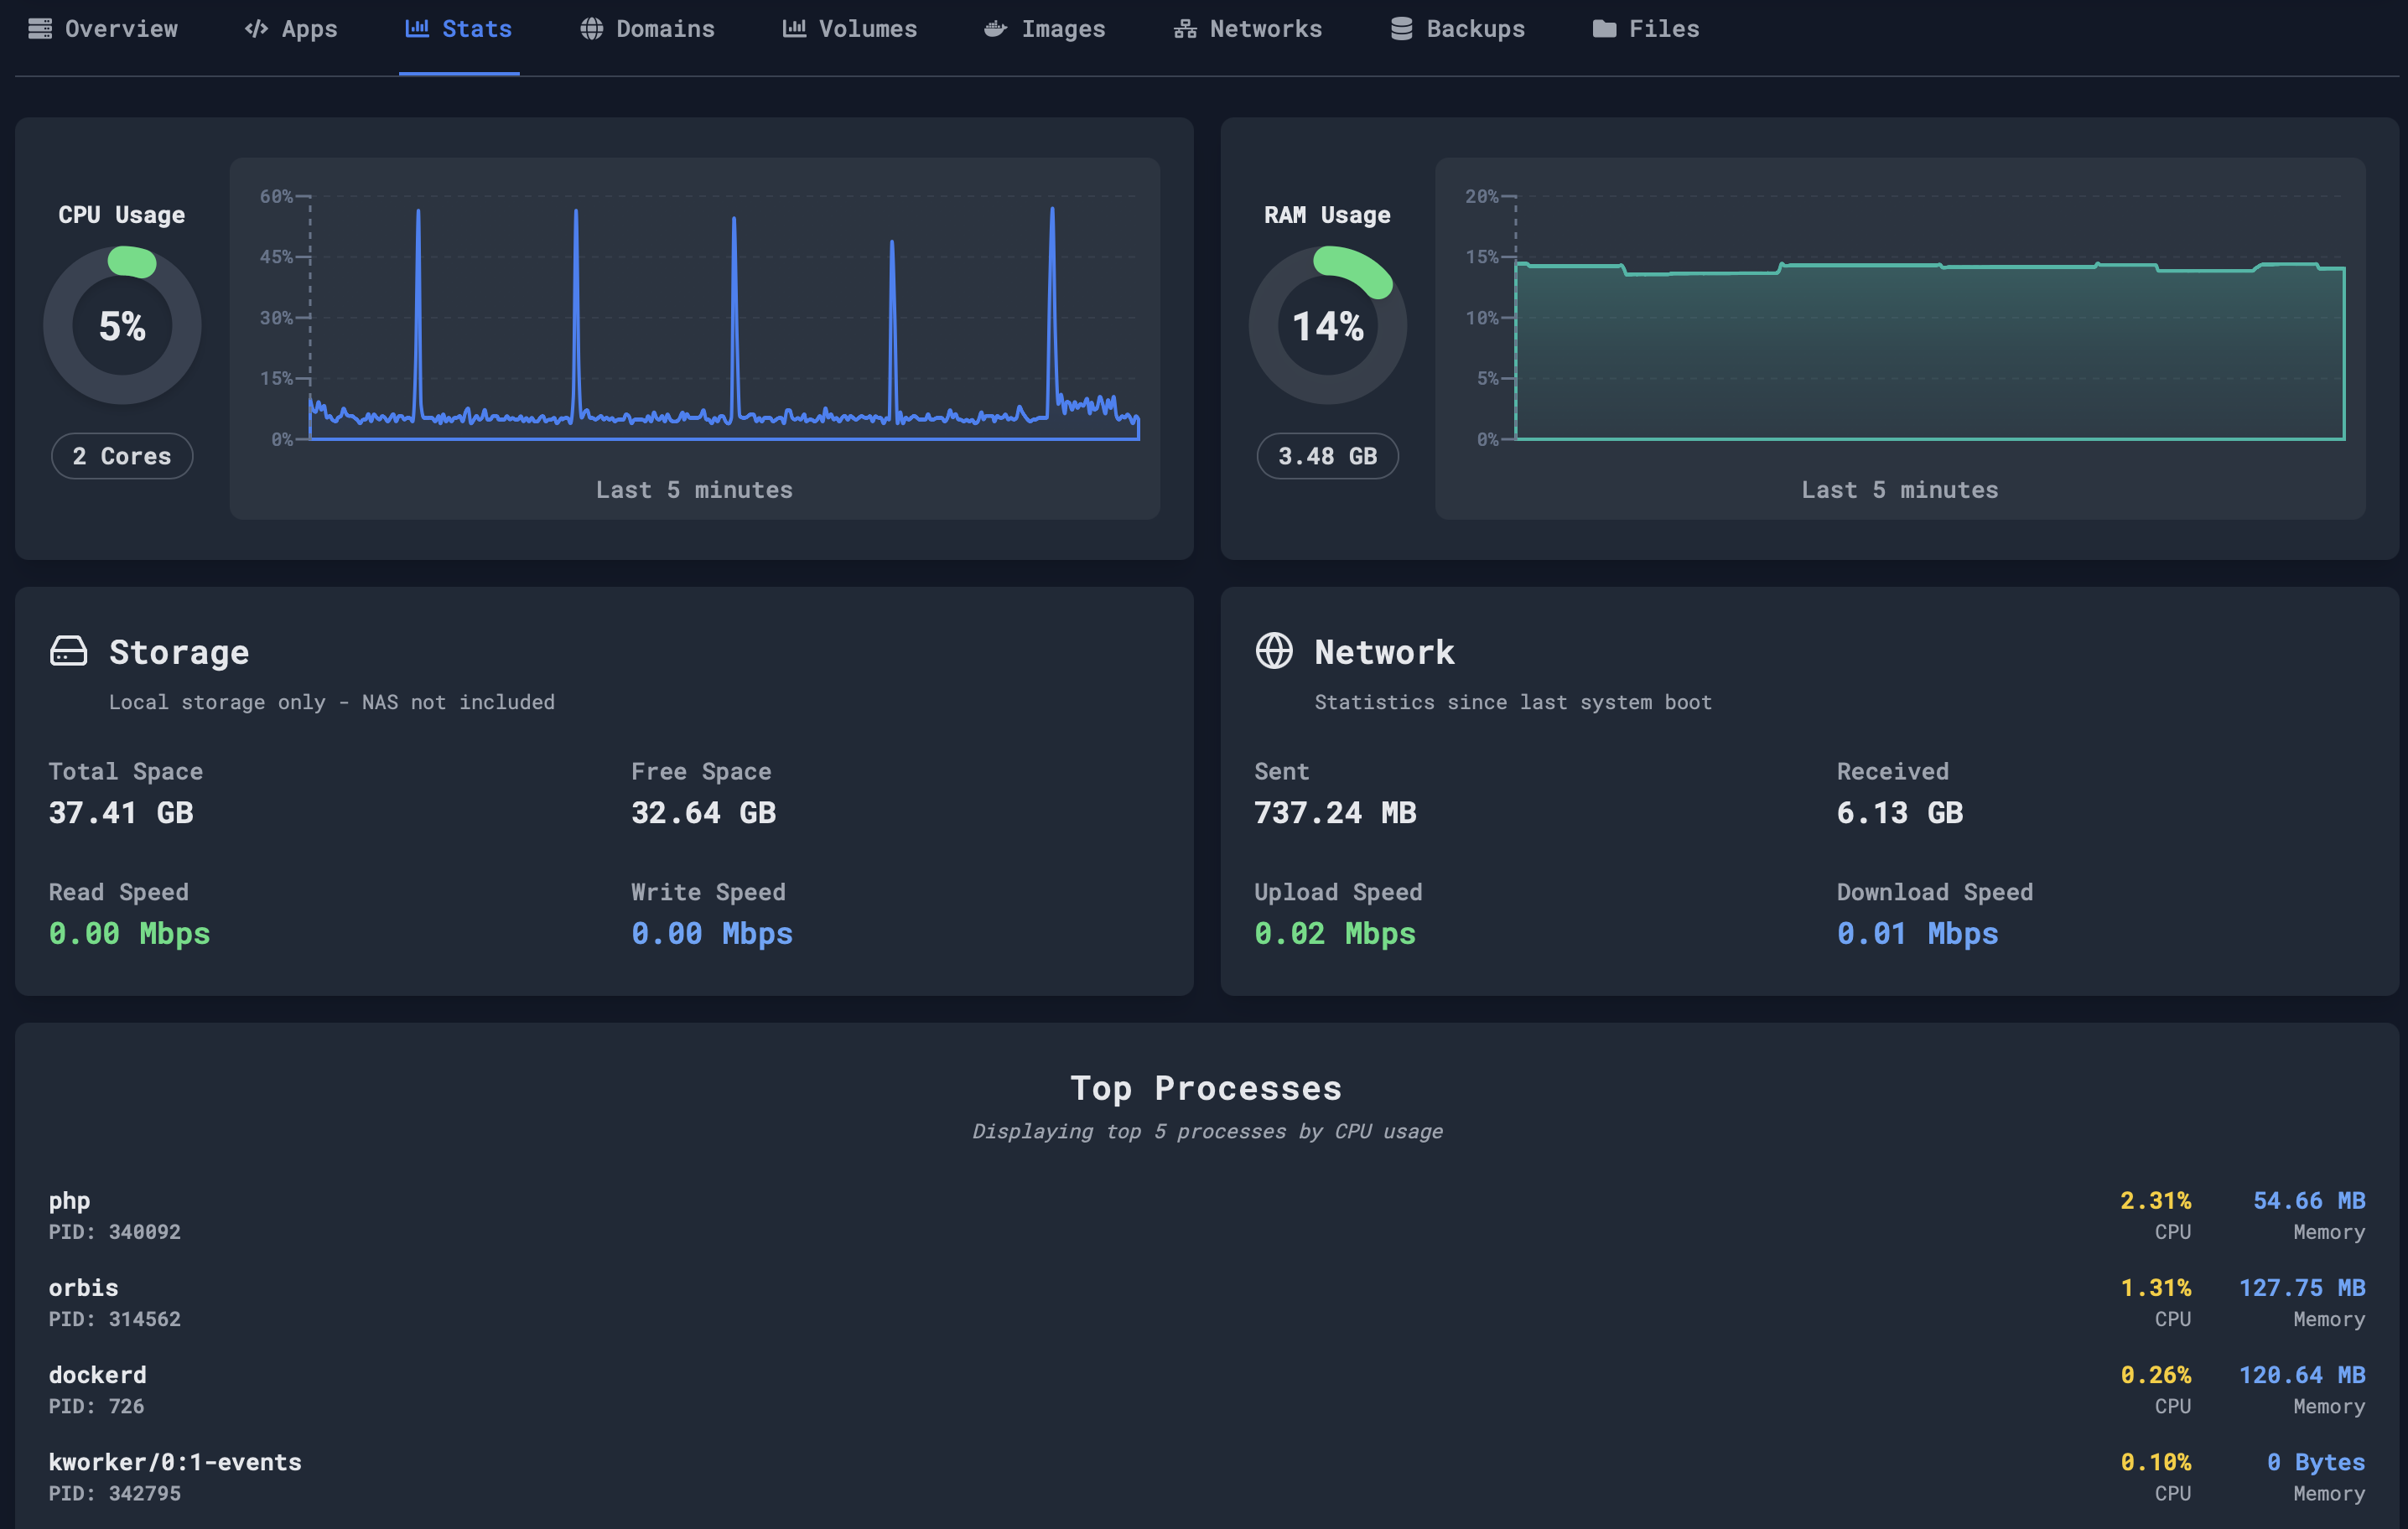This screenshot has width=2408, height=1529.
Task: Click kworker CPU value 0.10%
Action: [2155, 1462]
